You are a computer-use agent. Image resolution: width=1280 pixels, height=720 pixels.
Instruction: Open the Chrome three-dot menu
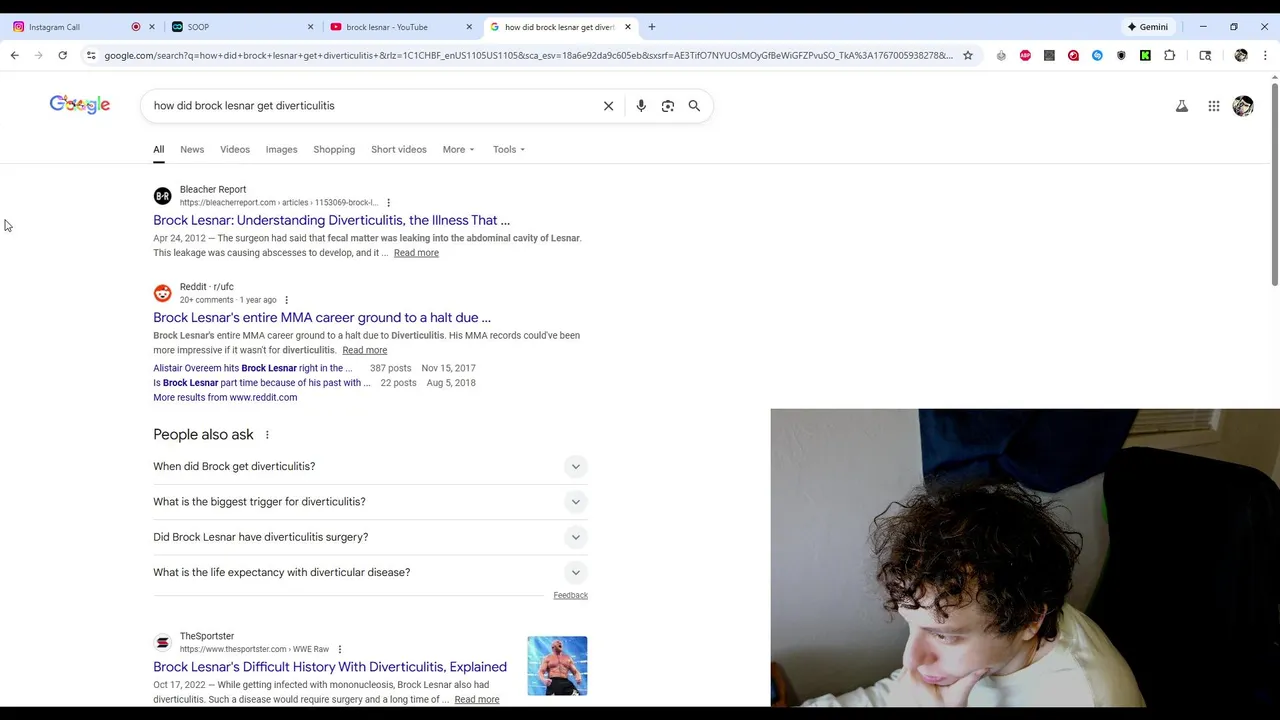(1265, 55)
